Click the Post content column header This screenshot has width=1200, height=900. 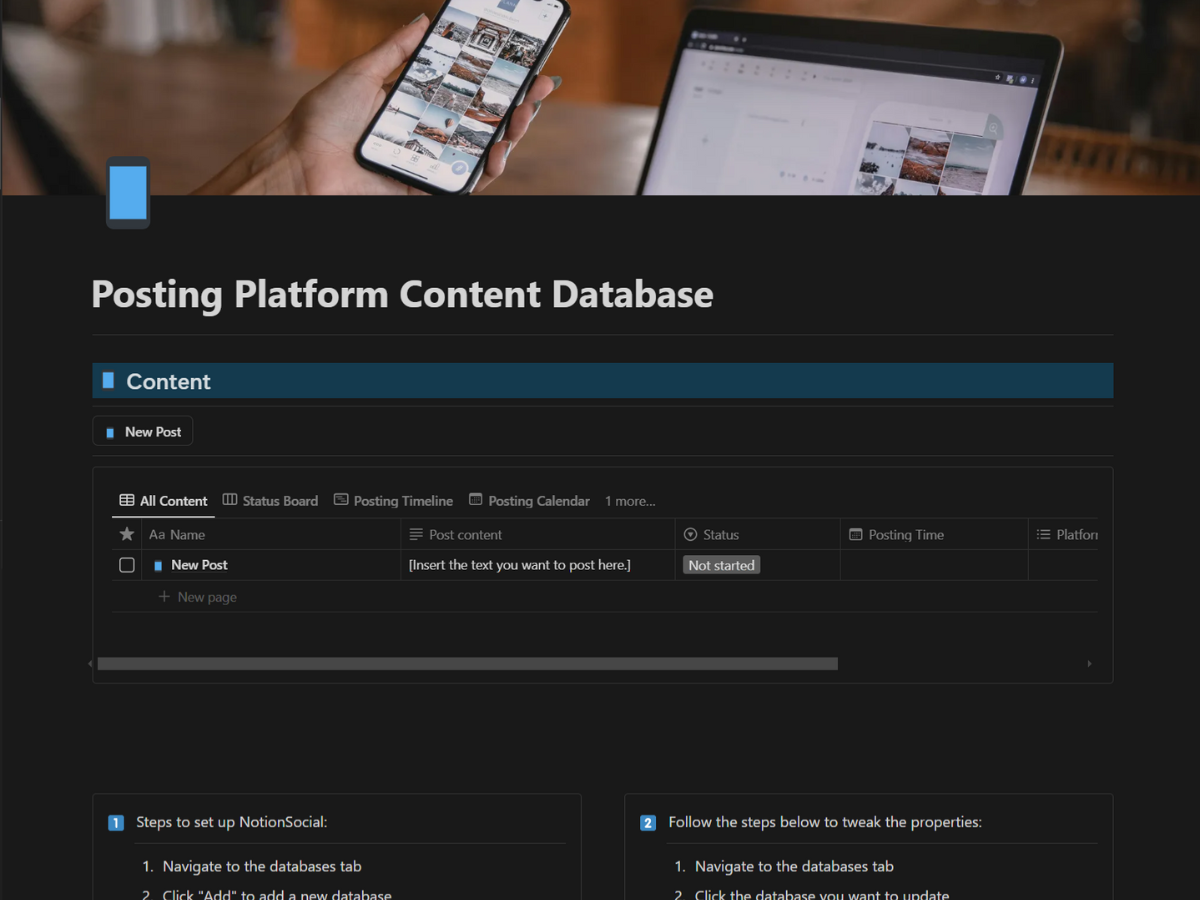coord(538,535)
